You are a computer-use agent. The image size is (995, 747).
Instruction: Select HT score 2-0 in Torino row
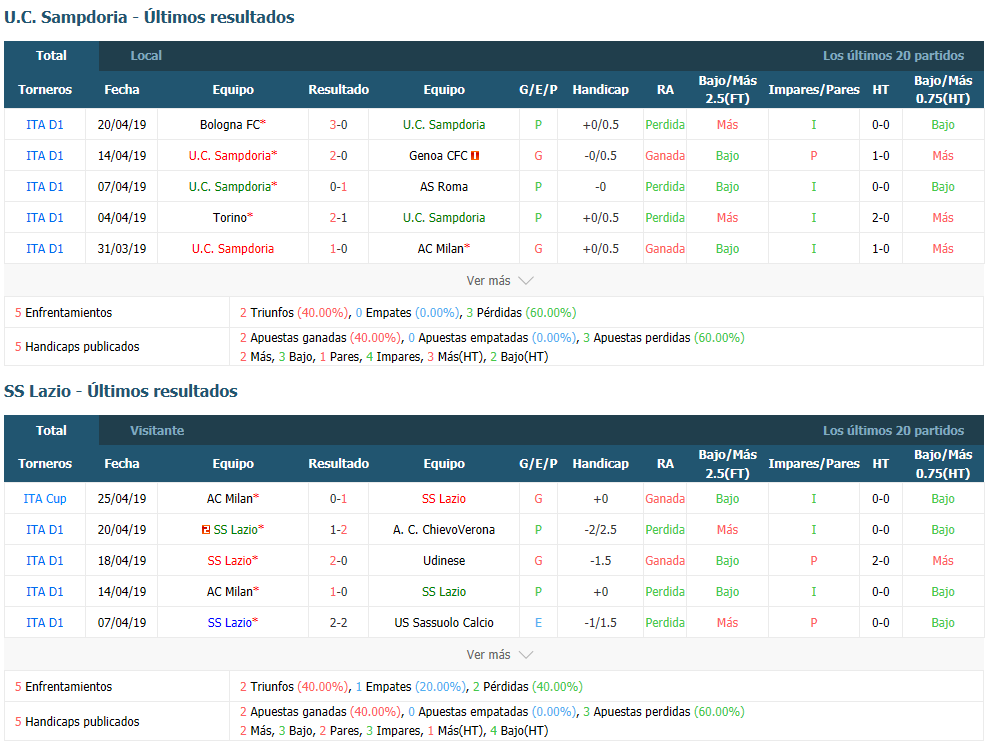[881, 218]
